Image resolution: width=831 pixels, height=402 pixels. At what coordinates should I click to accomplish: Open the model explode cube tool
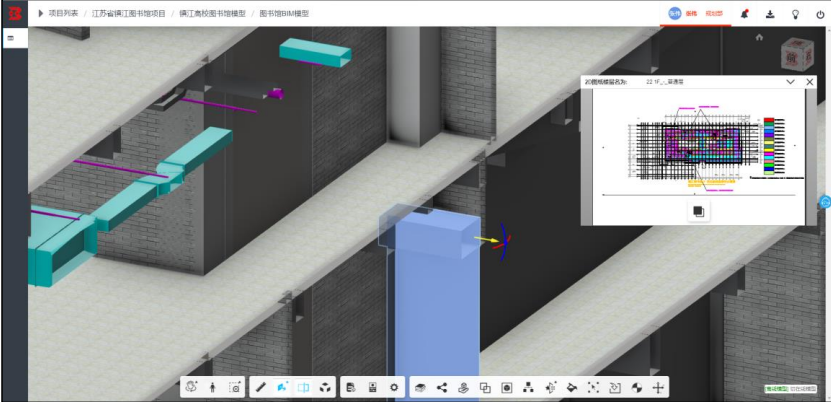point(325,388)
